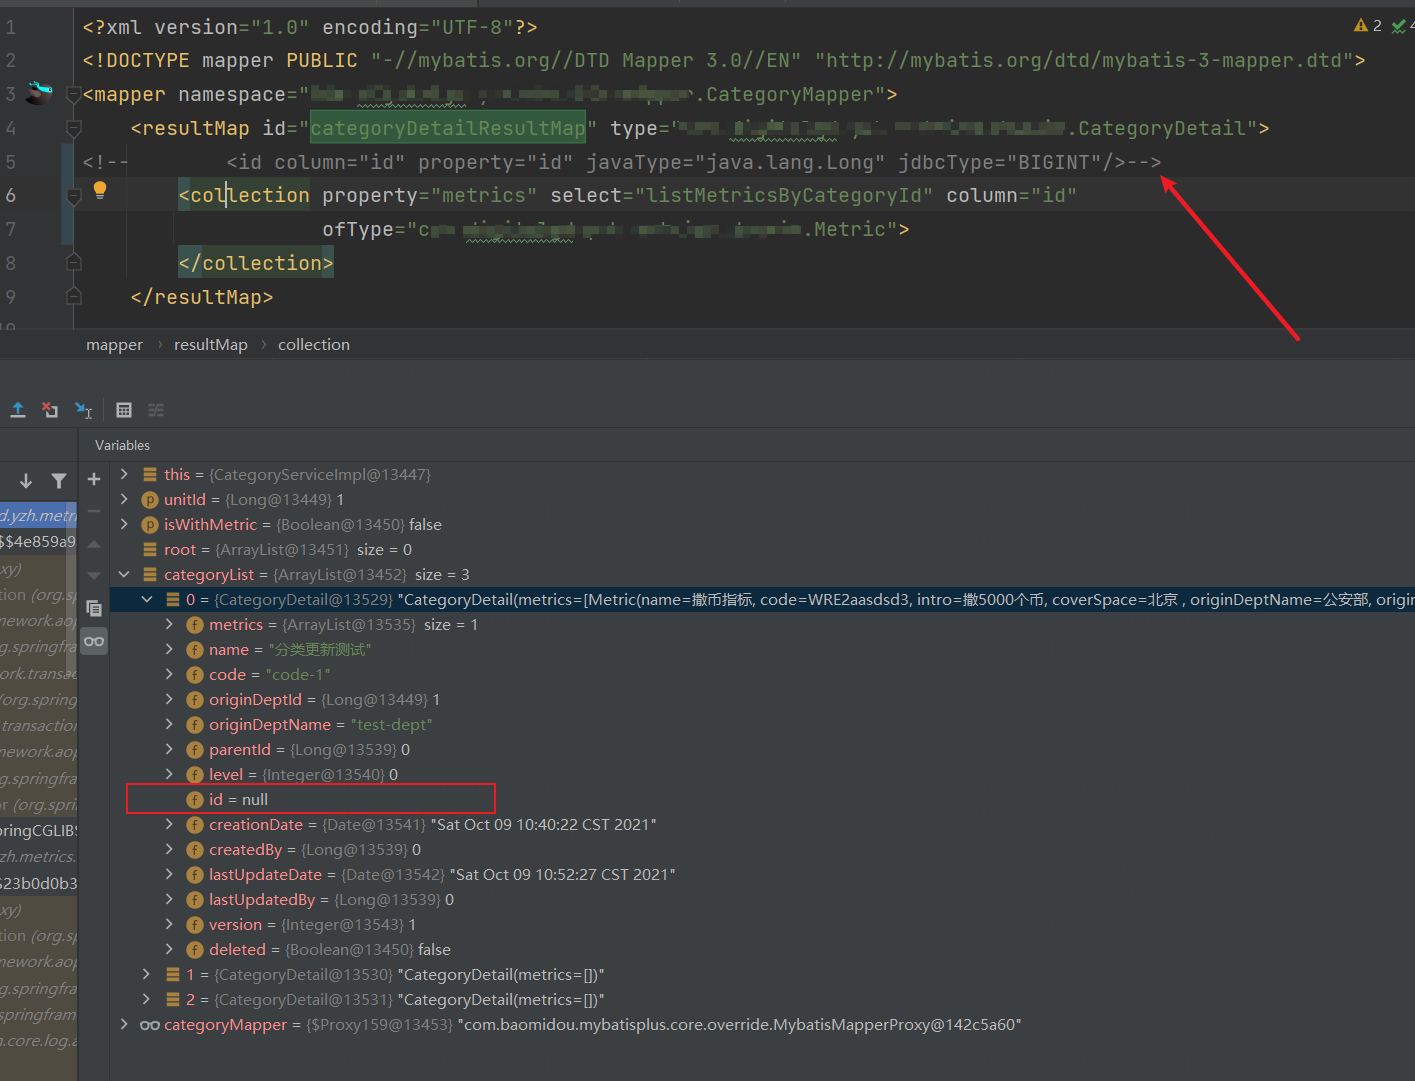
Task: Expand the metrics field node
Action: [x=169, y=624]
